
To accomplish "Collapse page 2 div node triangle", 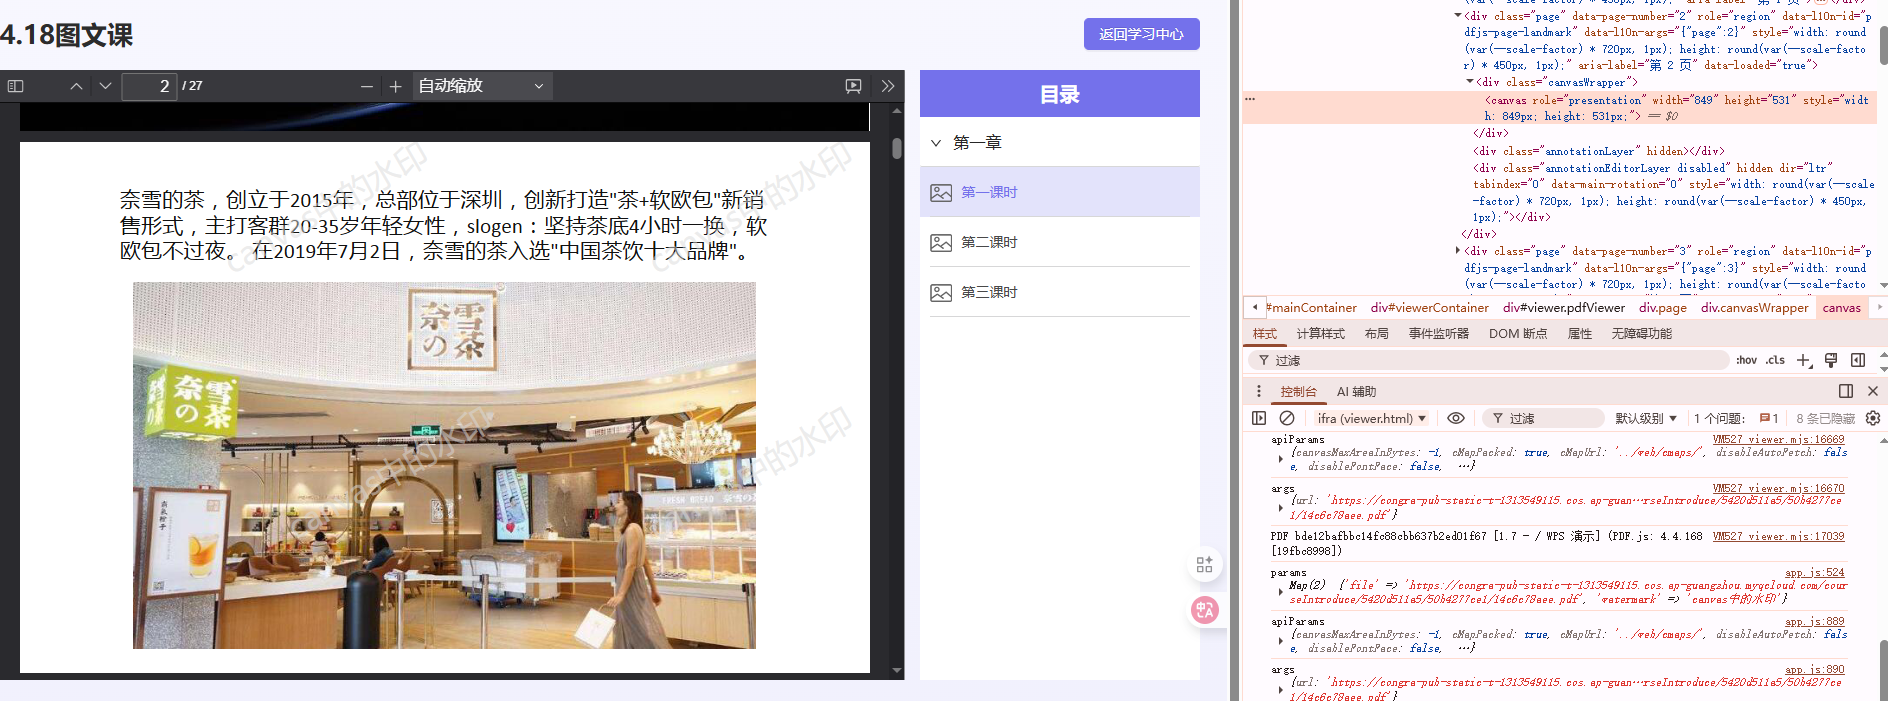I will pyautogui.click(x=1458, y=15).
